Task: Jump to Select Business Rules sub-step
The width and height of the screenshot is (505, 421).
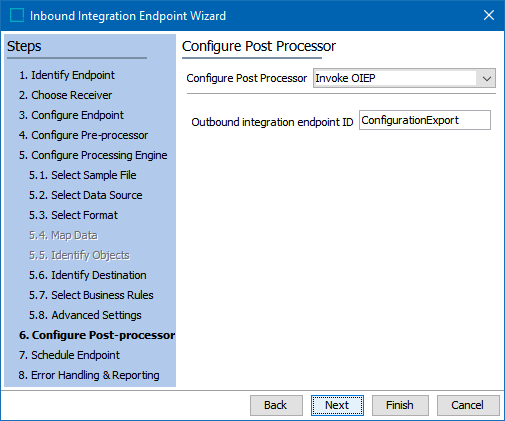Action: click(91, 295)
